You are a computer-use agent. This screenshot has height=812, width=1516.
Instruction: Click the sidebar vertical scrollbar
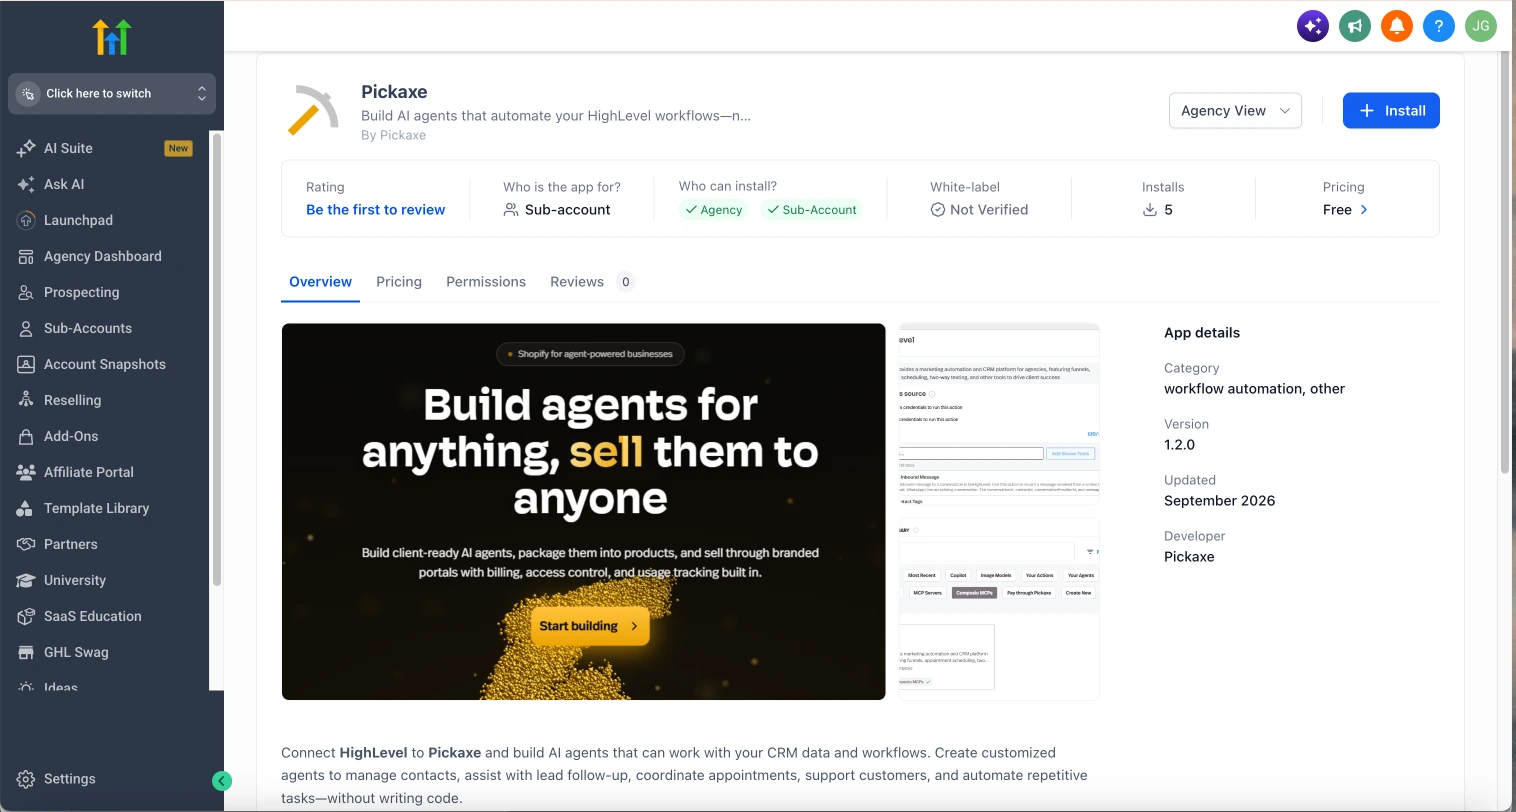[217, 360]
